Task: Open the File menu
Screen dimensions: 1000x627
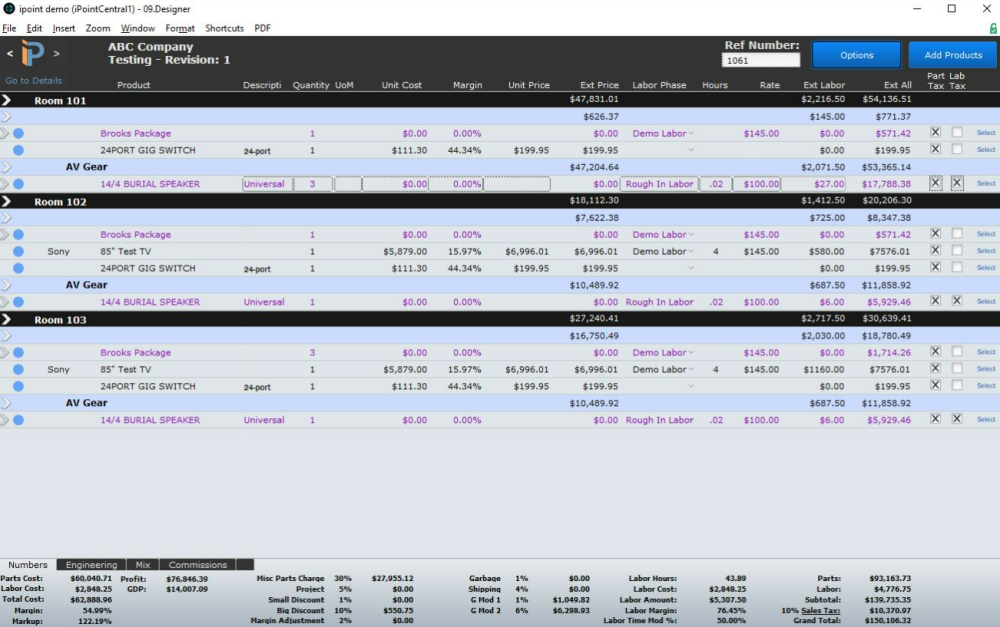Action: 9,28
